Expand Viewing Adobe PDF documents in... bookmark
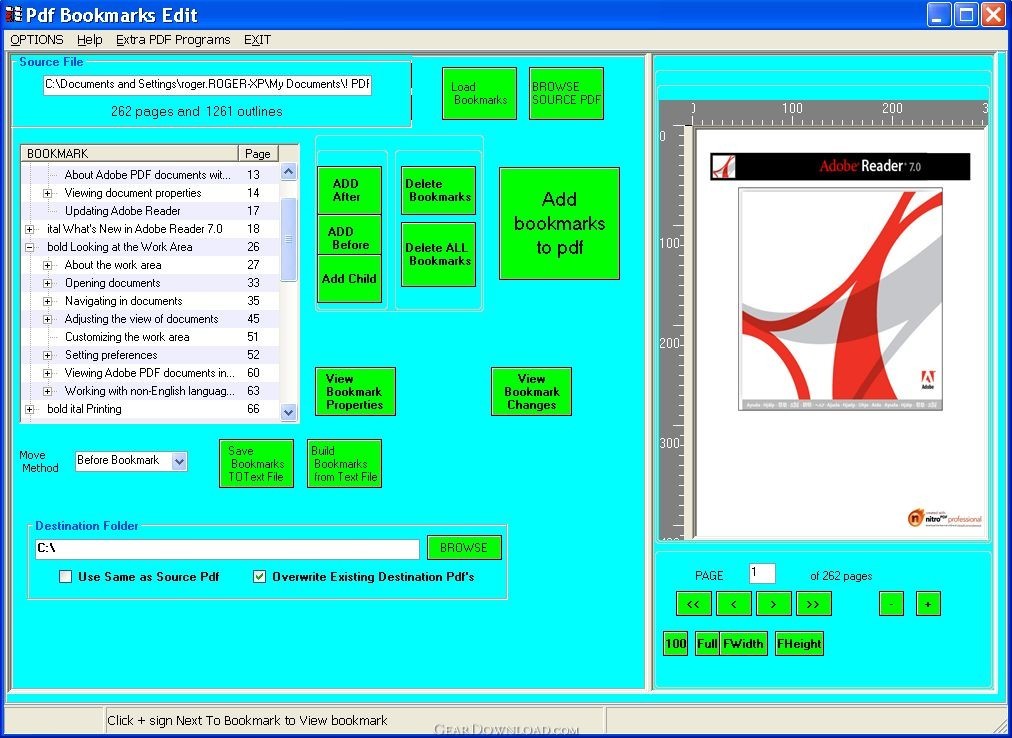The image size is (1012, 738). point(47,373)
